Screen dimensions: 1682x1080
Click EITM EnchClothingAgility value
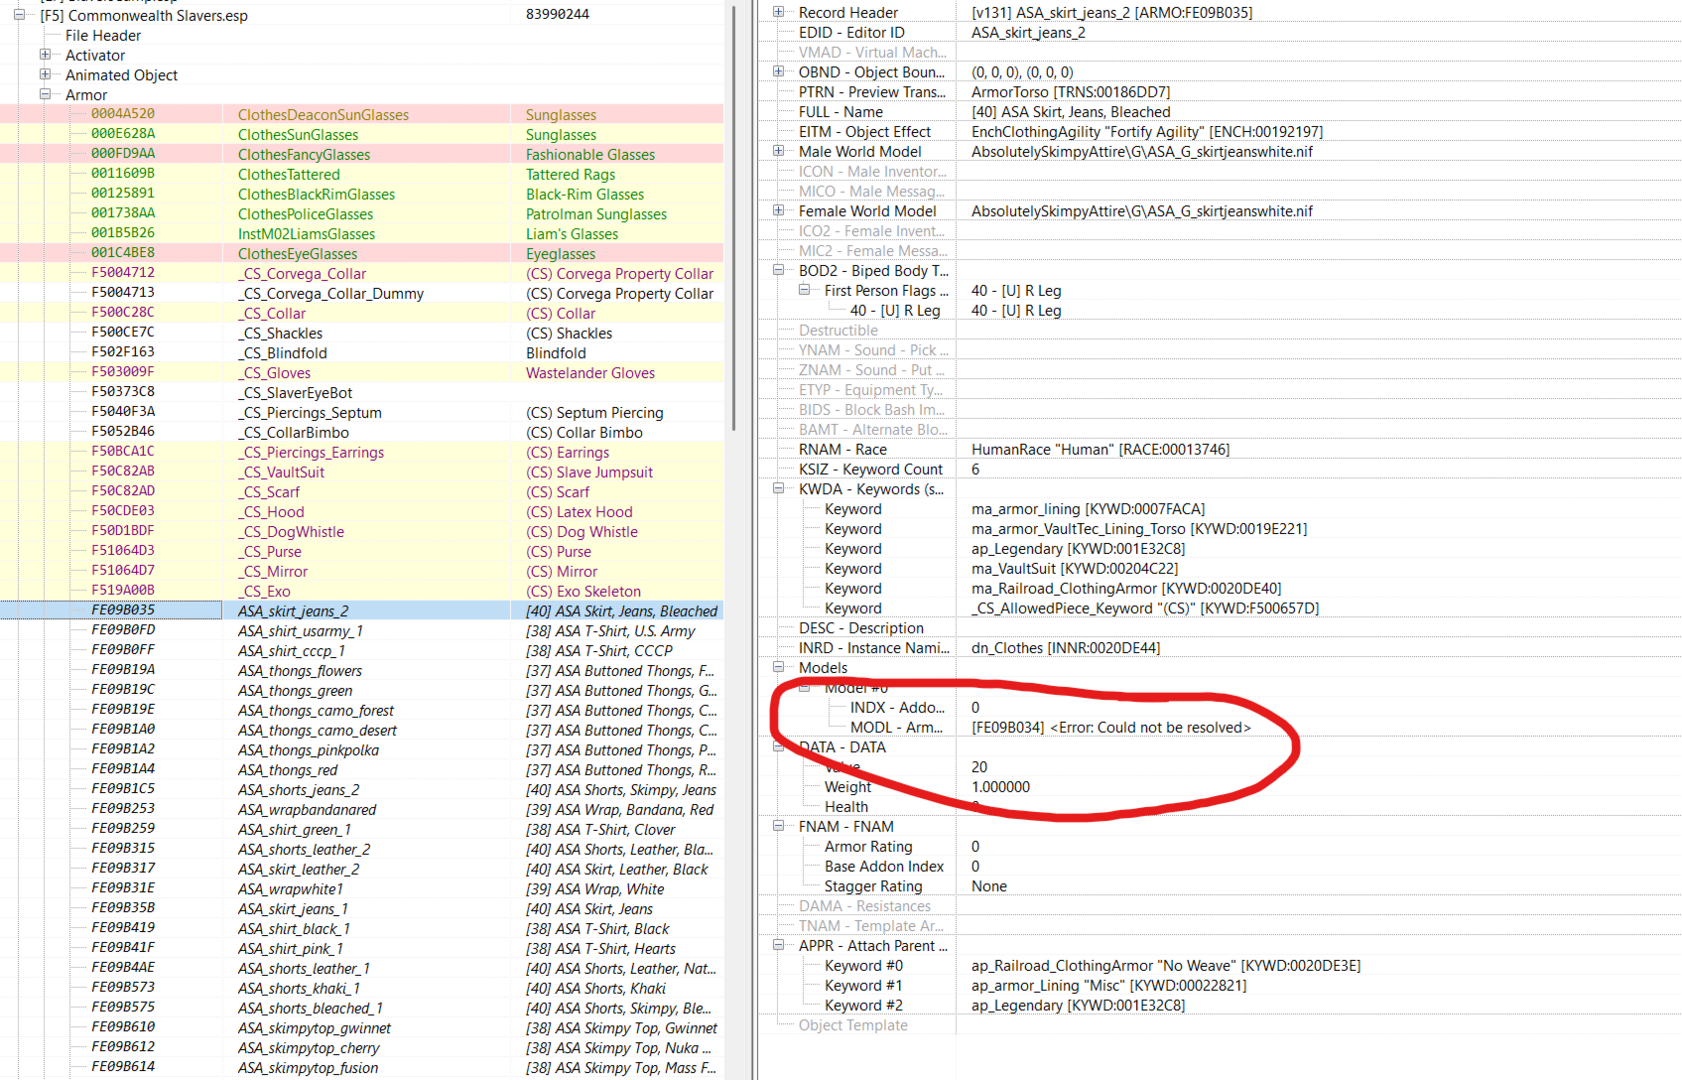point(1147,131)
